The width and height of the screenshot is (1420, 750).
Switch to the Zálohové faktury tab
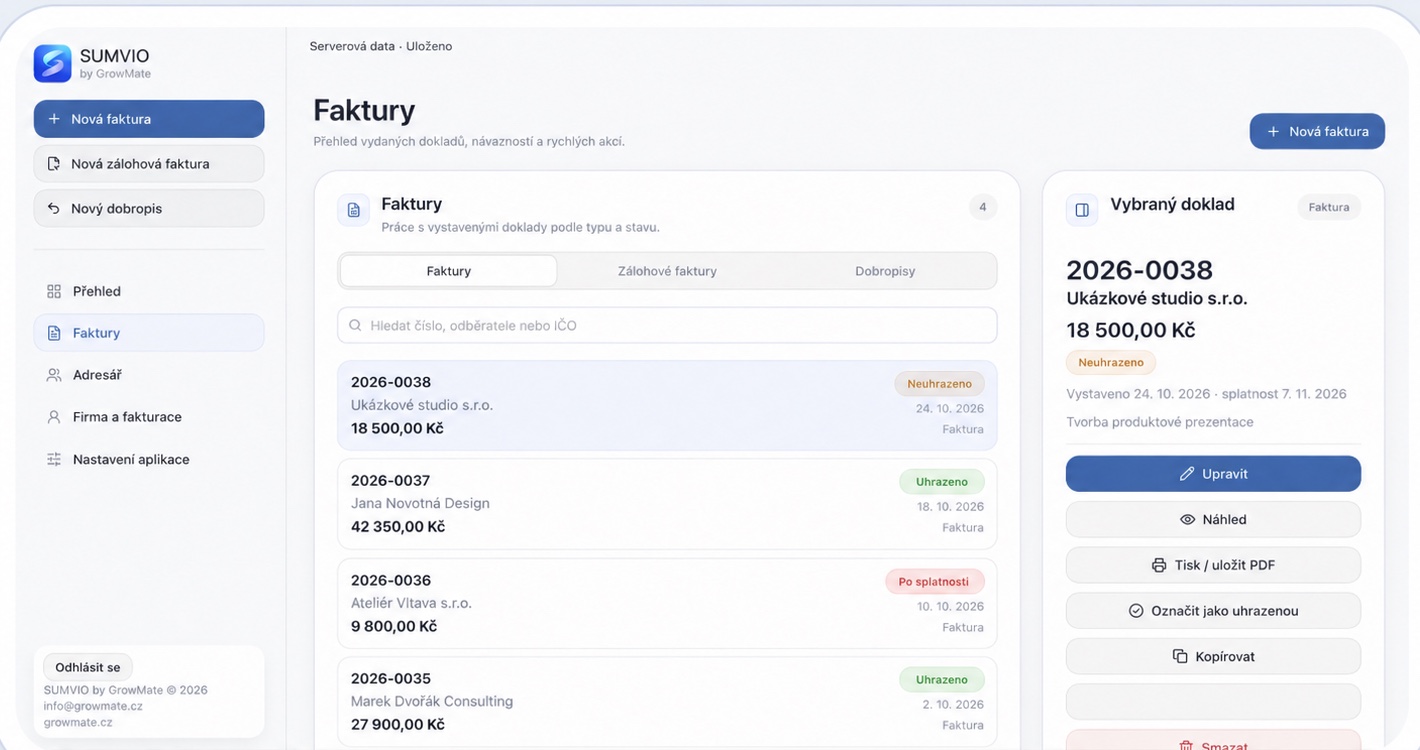coord(667,271)
